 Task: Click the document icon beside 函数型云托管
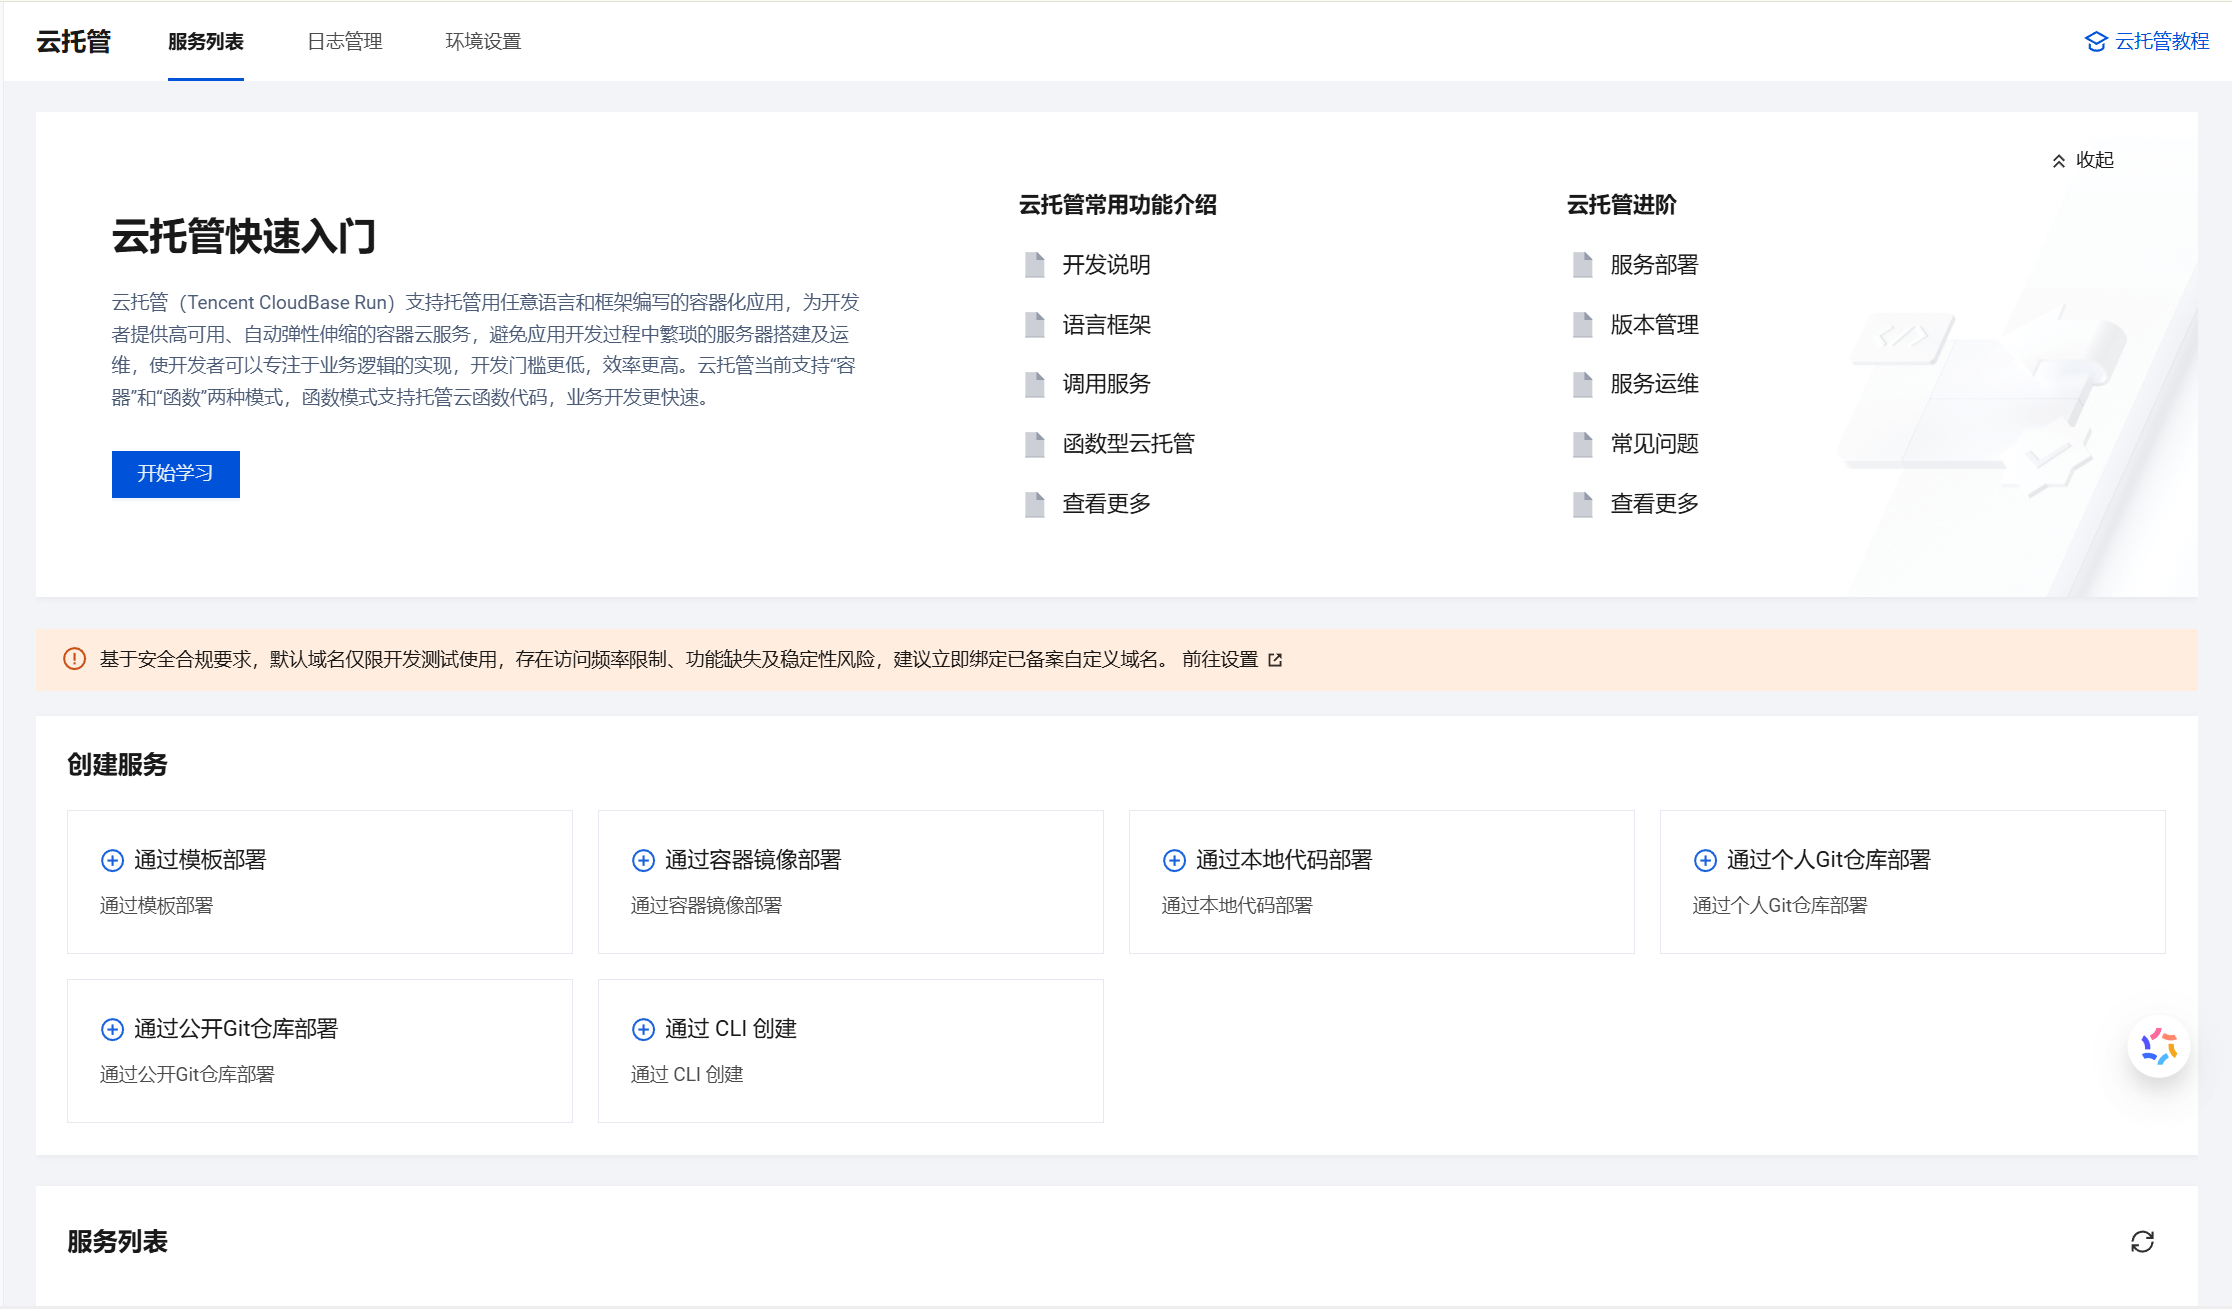[x=1035, y=444]
